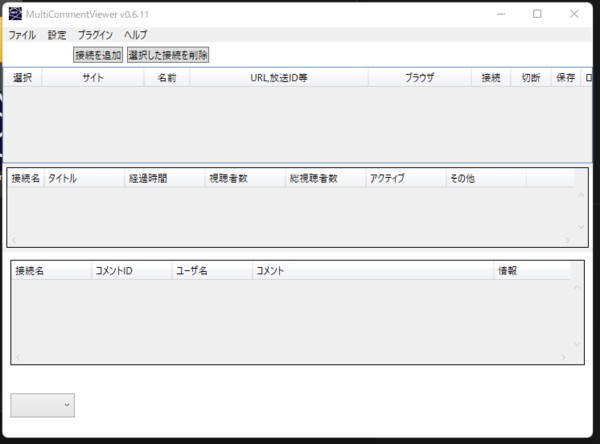Click info panel scroll down arrow
The height and width of the screenshot is (444, 600).
(x=581, y=227)
